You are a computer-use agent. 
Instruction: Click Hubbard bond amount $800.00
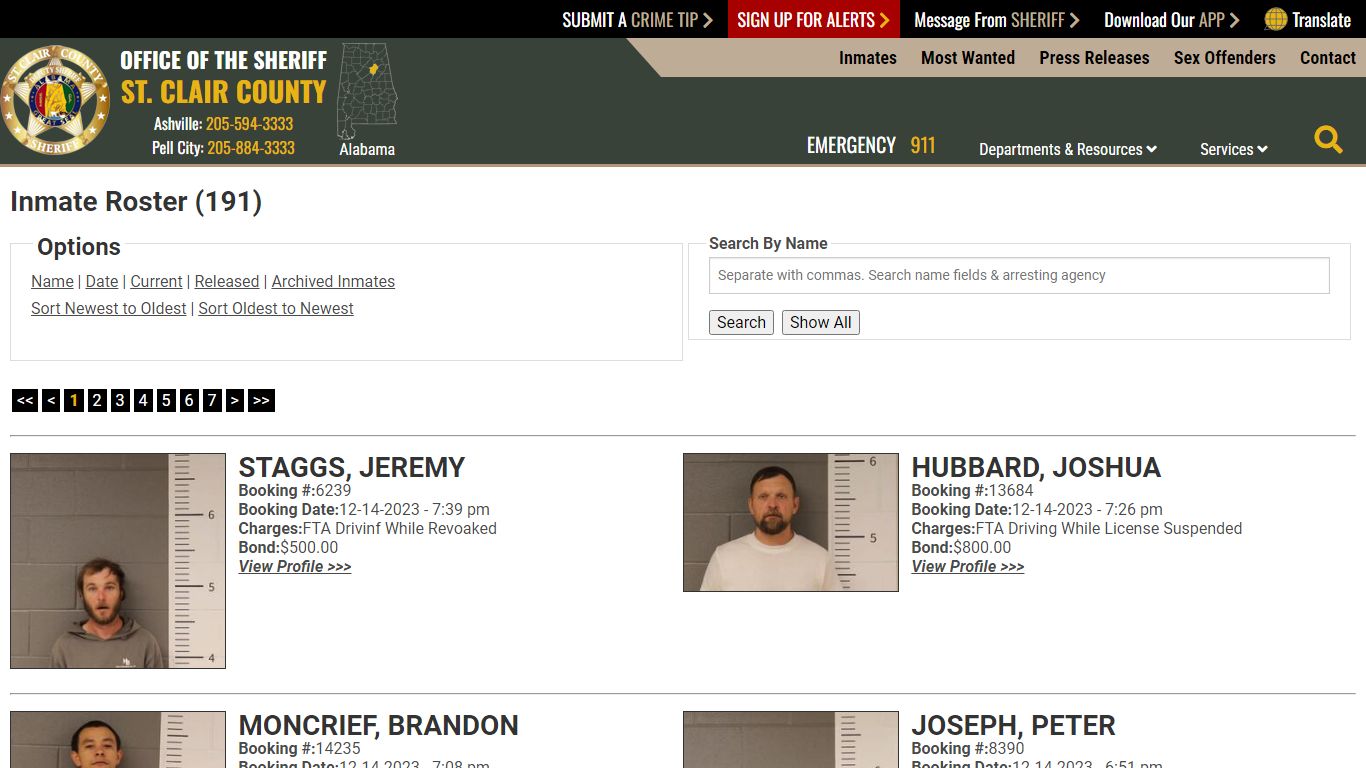point(982,548)
